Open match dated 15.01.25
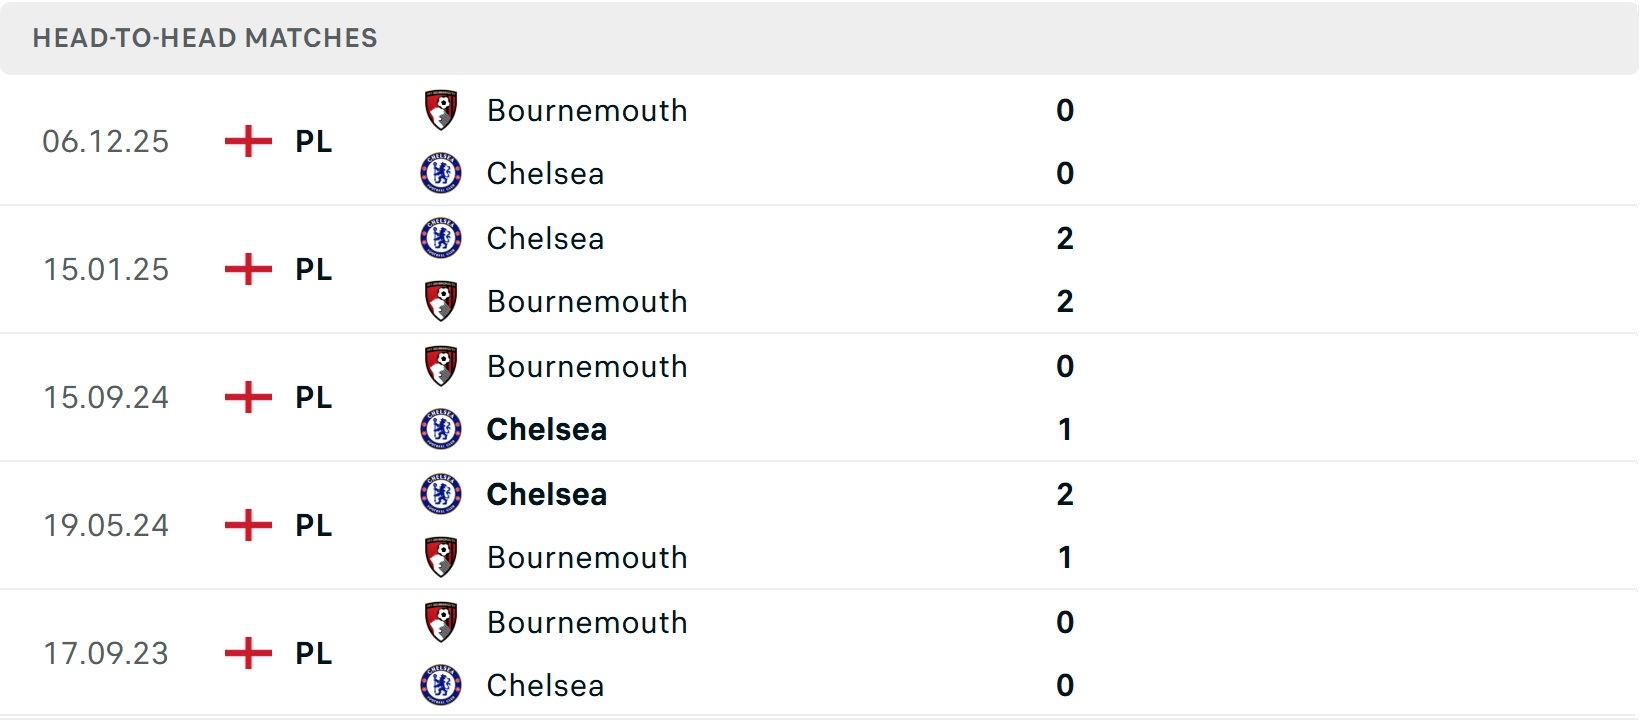Screen dimensions: 1645x722 [x=106, y=270]
